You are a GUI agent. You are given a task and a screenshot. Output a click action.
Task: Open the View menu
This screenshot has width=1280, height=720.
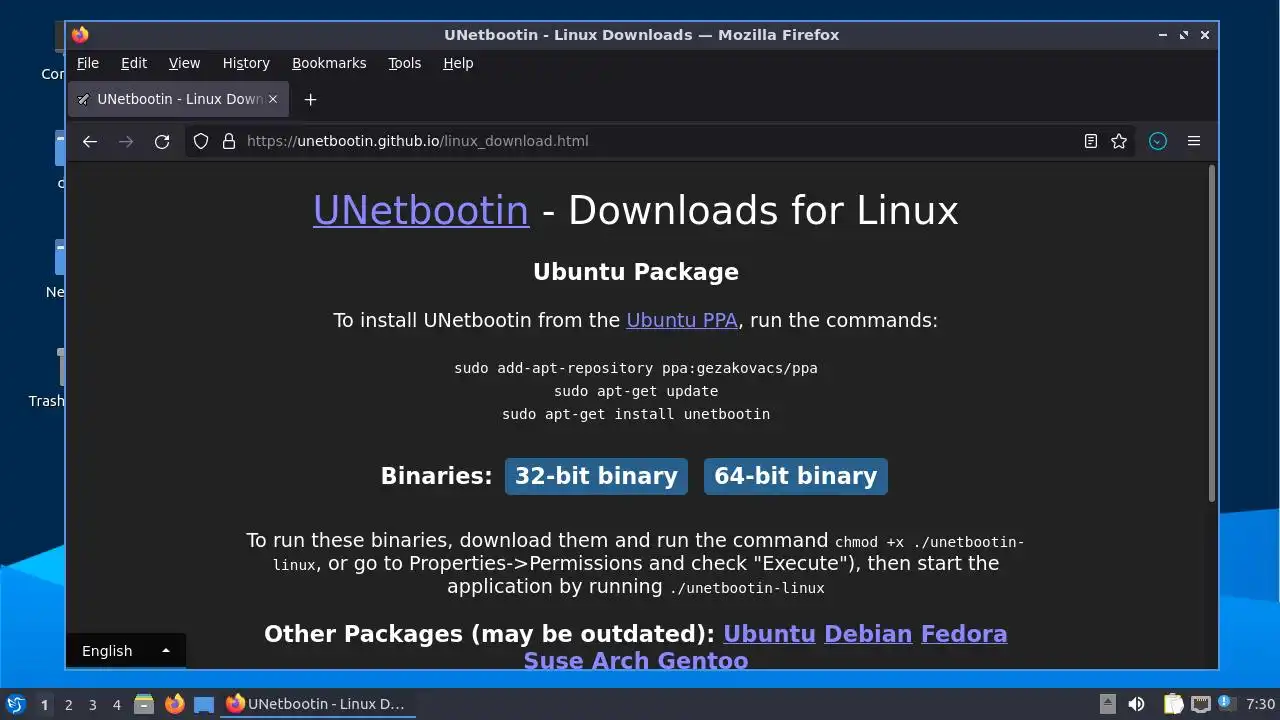(x=184, y=63)
